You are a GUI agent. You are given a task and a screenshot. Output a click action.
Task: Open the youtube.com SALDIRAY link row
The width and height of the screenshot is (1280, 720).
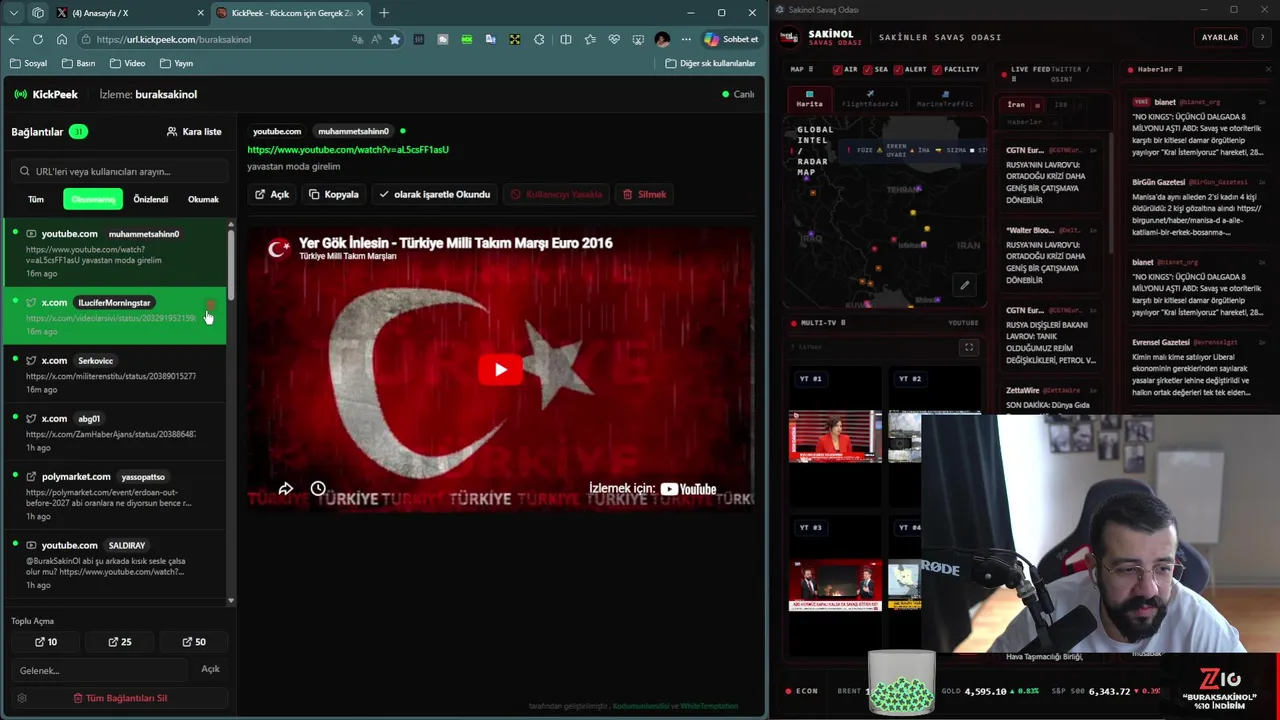point(114,564)
